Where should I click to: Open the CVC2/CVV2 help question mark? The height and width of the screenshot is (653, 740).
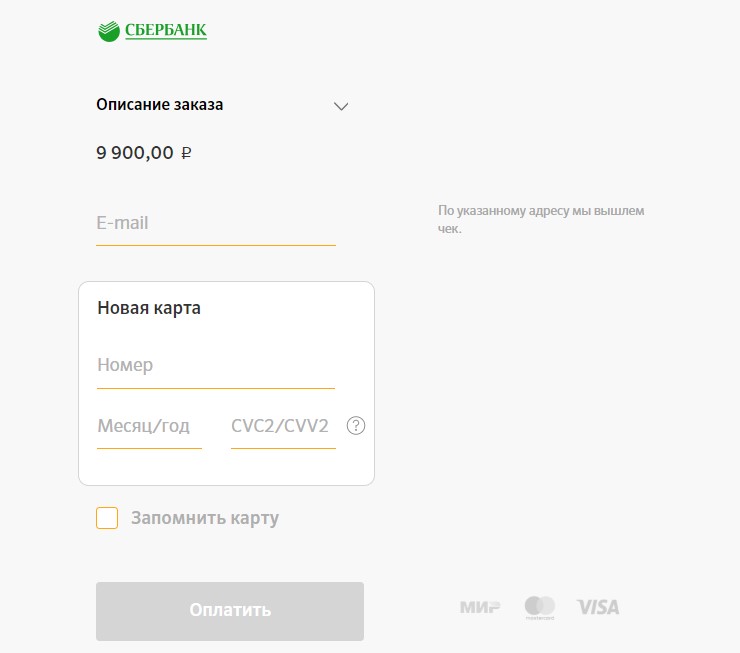[x=355, y=426]
